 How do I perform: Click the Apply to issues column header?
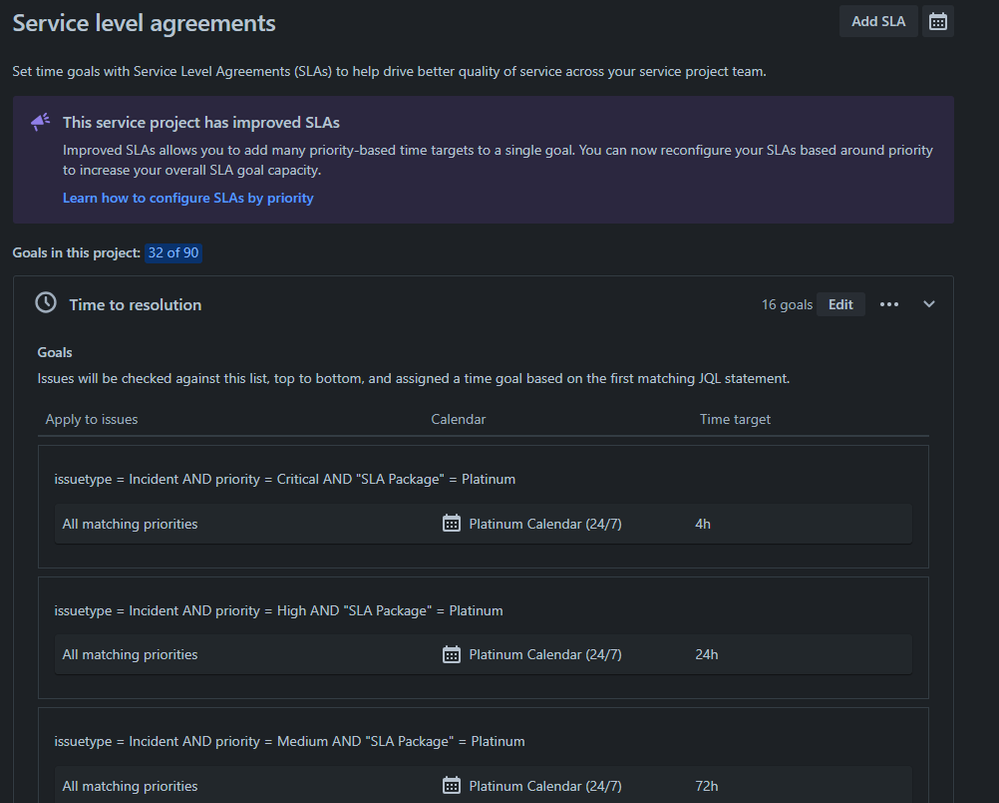click(x=91, y=419)
